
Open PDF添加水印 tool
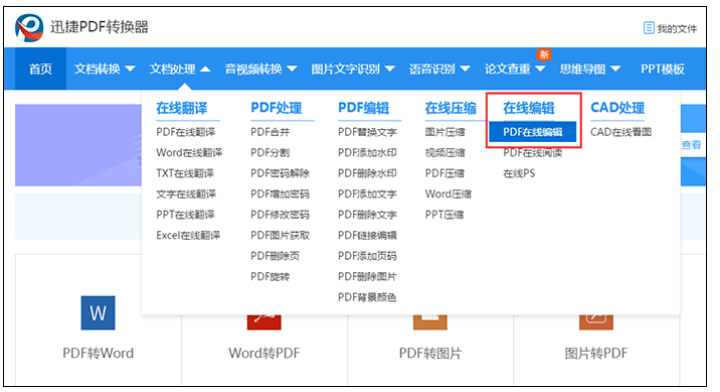coord(367,153)
